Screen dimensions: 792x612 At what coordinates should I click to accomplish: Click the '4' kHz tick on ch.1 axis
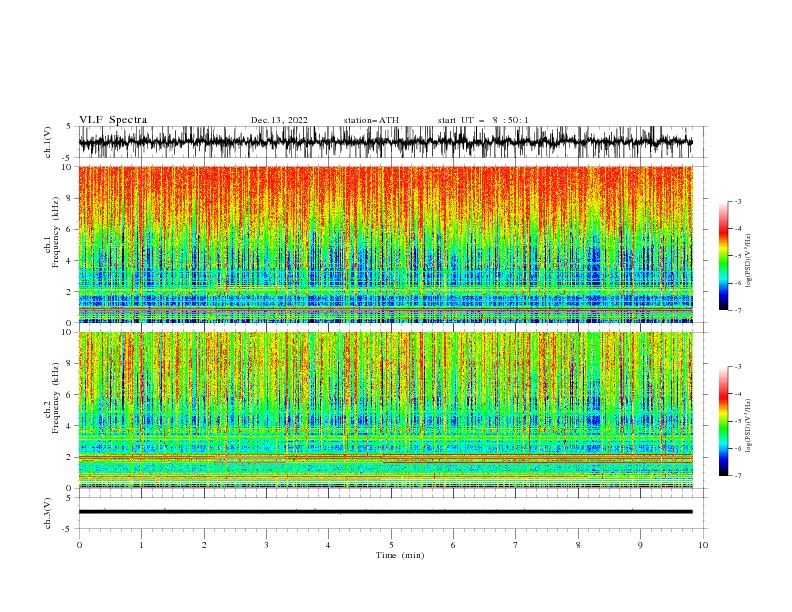tap(70, 261)
